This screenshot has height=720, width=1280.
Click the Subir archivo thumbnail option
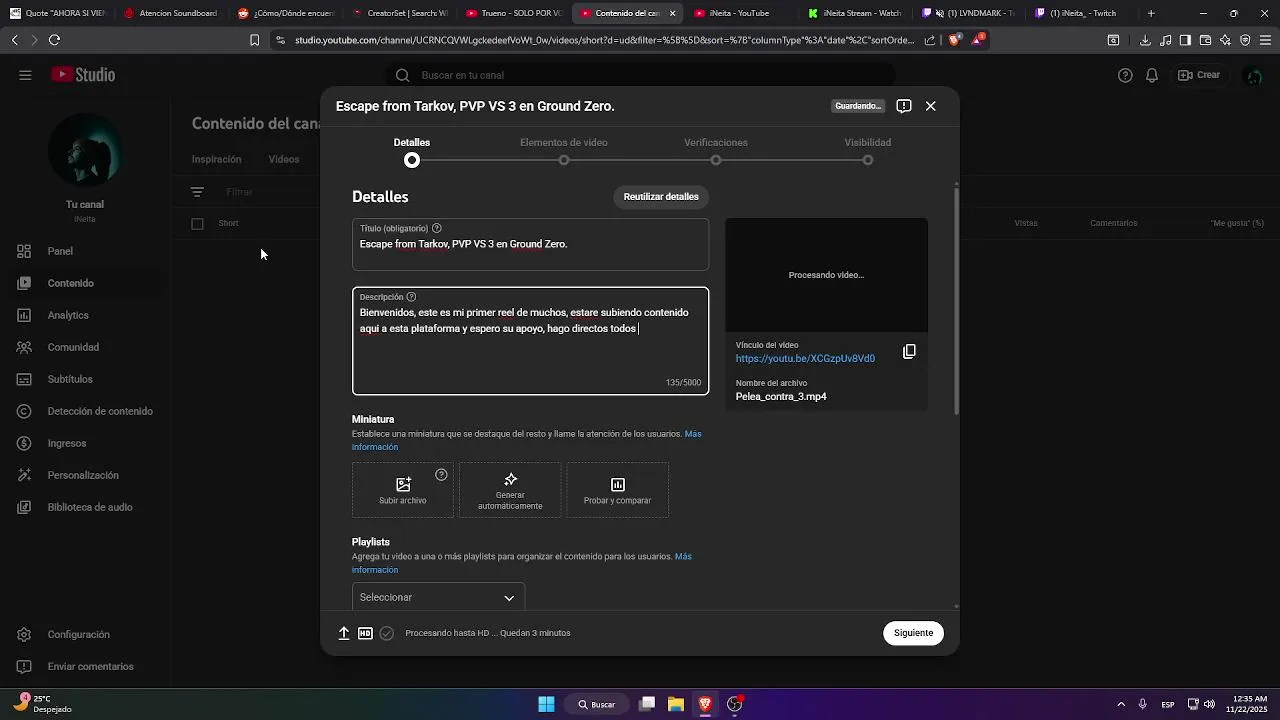pyautogui.click(x=403, y=490)
